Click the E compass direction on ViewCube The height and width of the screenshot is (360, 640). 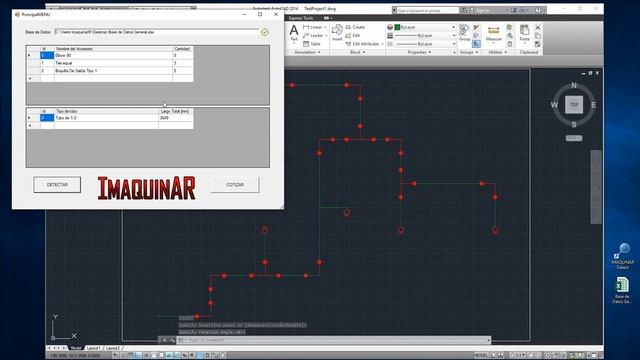(x=593, y=105)
